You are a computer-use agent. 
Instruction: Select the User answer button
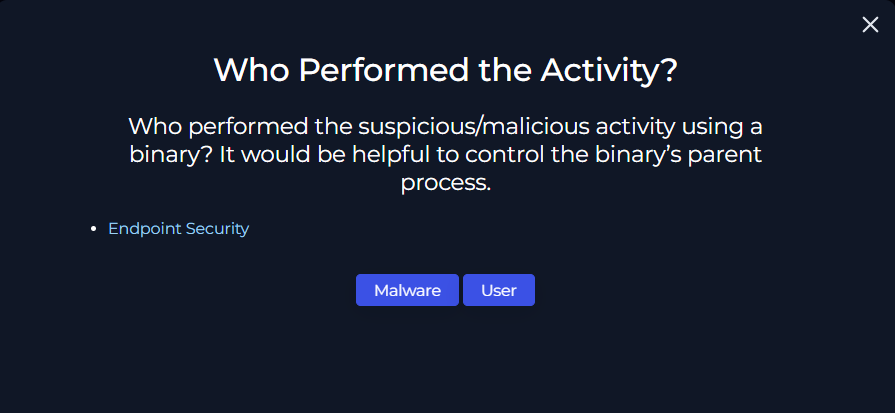[x=498, y=290]
